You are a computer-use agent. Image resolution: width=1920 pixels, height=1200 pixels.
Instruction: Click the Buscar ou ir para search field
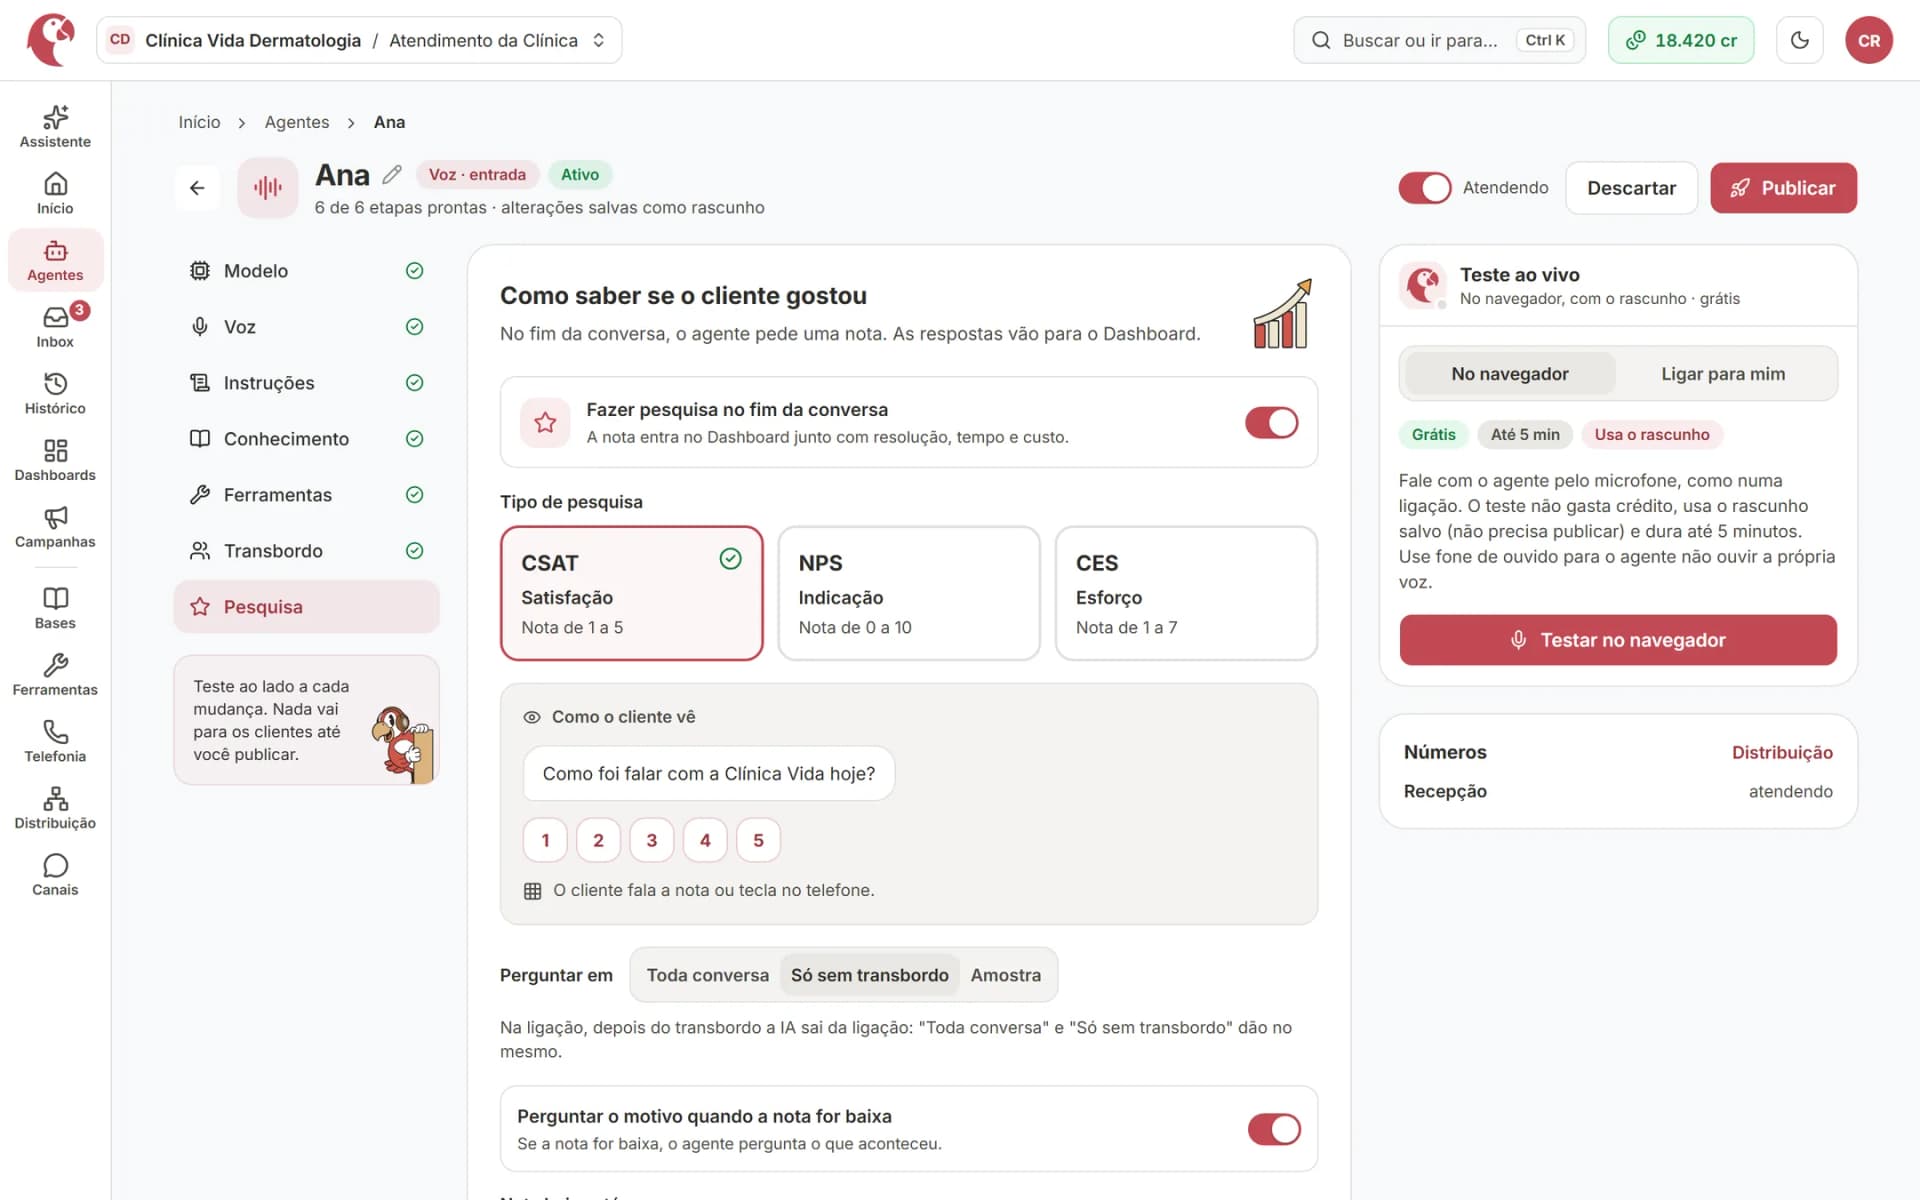tap(1439, 40)
